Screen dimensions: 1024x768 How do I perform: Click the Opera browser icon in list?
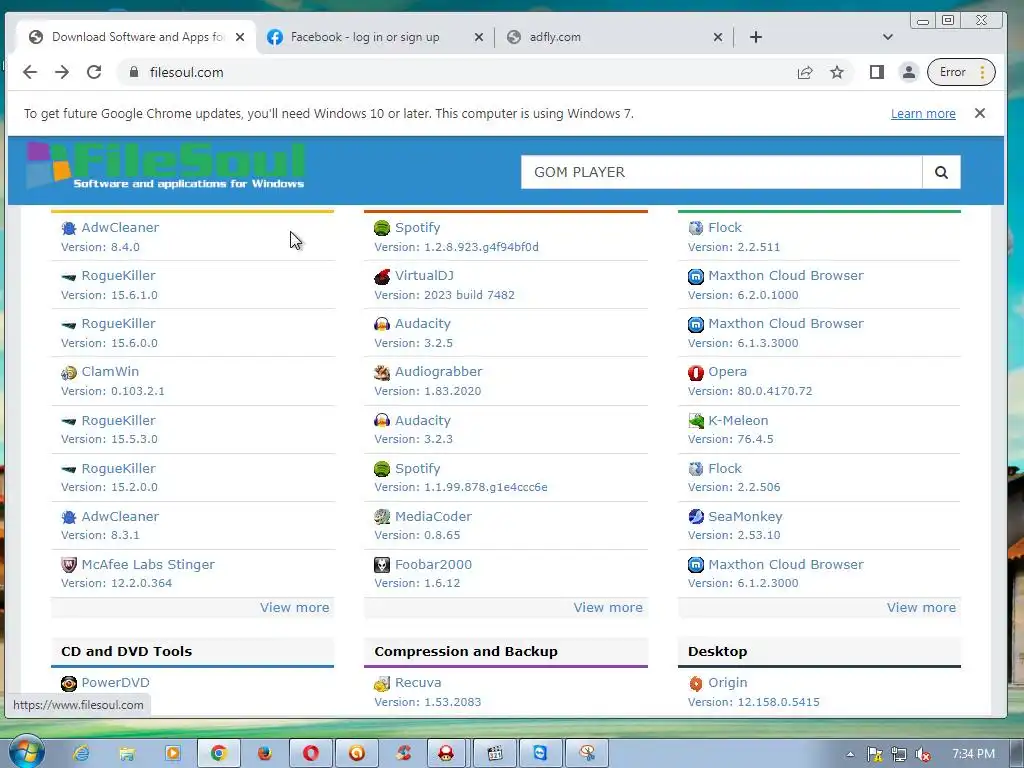coord(696,372)
